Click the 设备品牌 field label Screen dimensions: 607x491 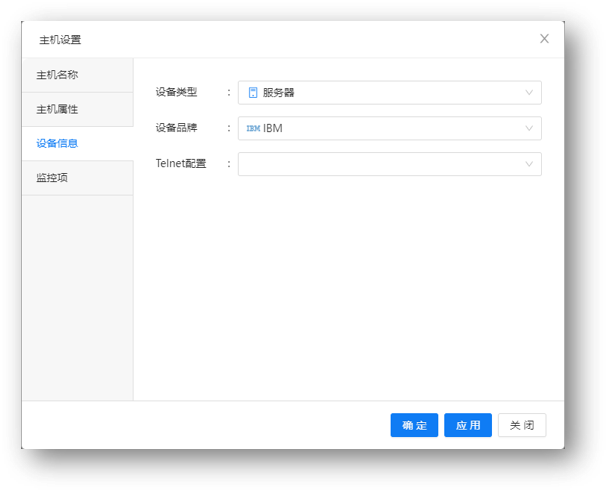[176, 128]
